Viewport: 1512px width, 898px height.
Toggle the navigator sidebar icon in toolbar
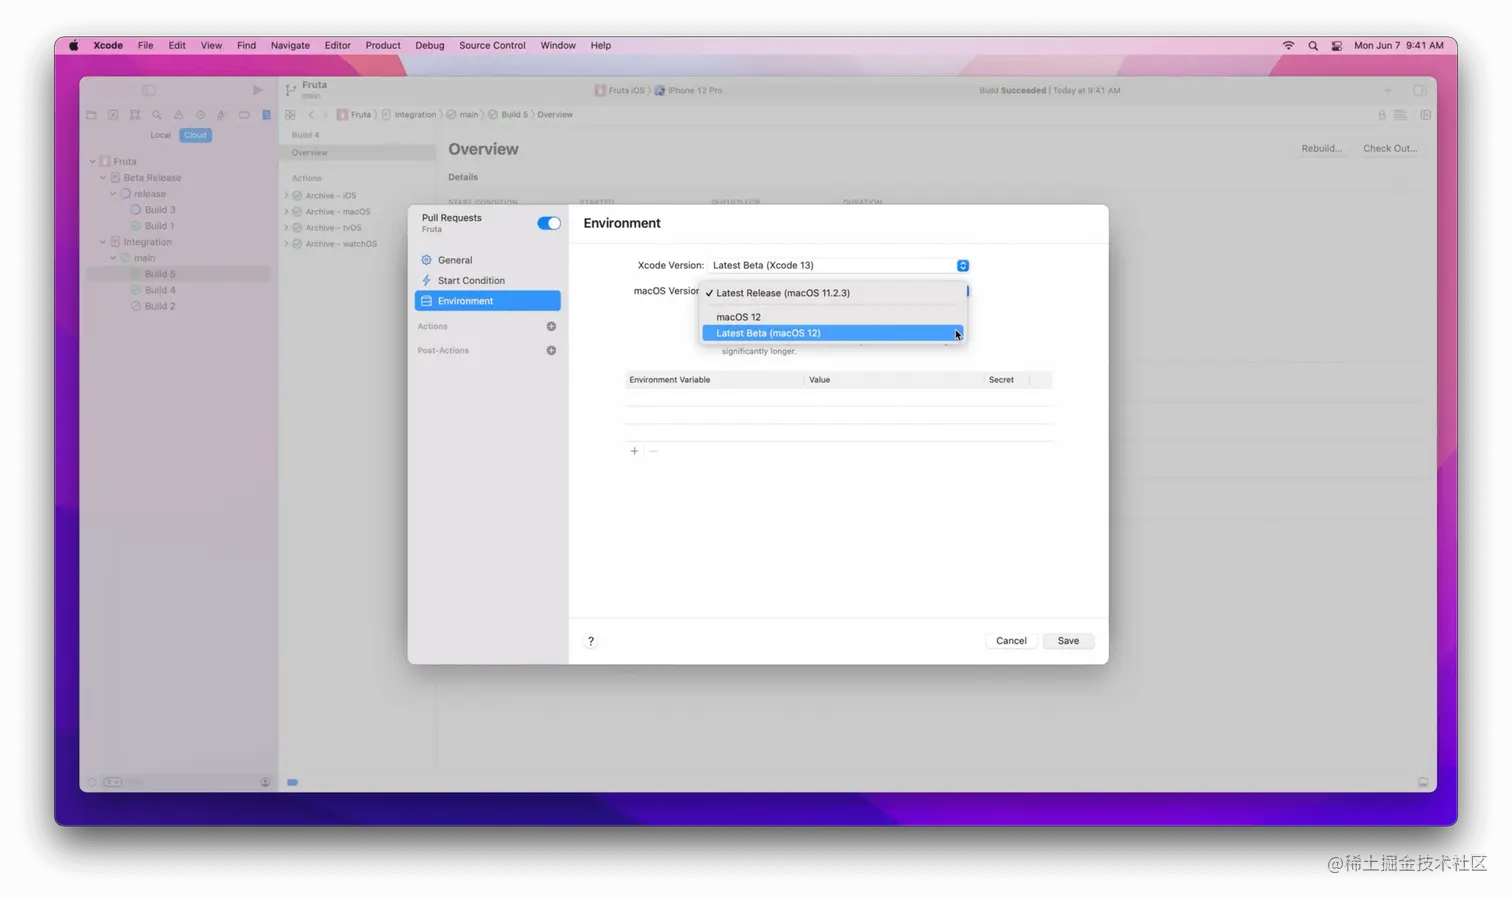click(x=148, y=90)
